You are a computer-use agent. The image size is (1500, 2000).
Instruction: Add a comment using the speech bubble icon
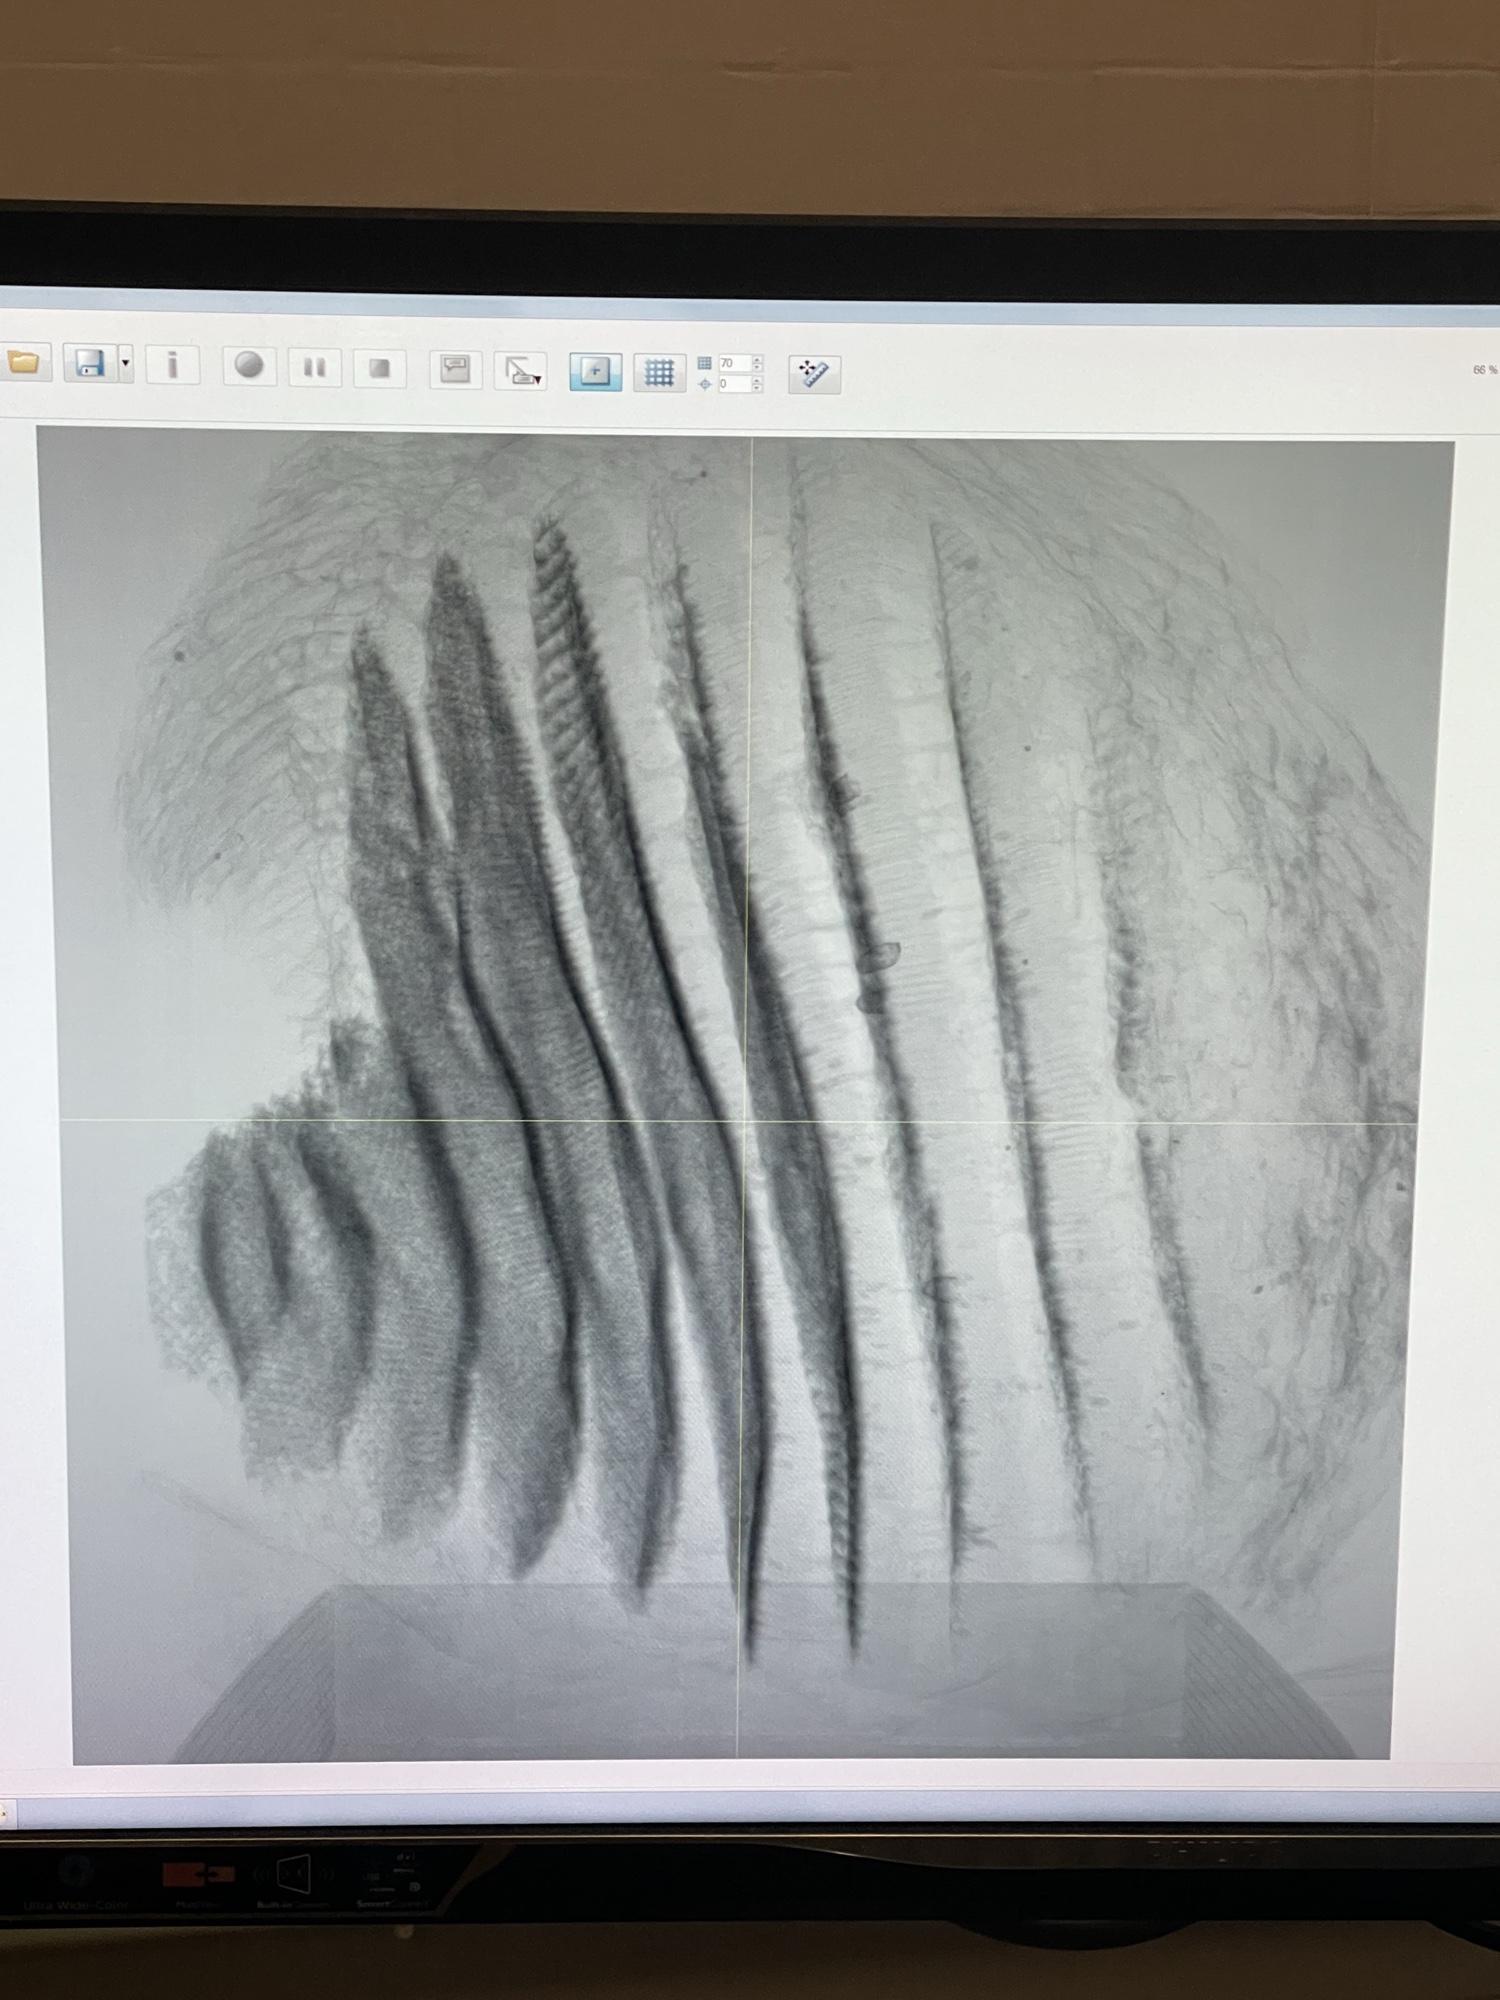[x=455, y=370]
